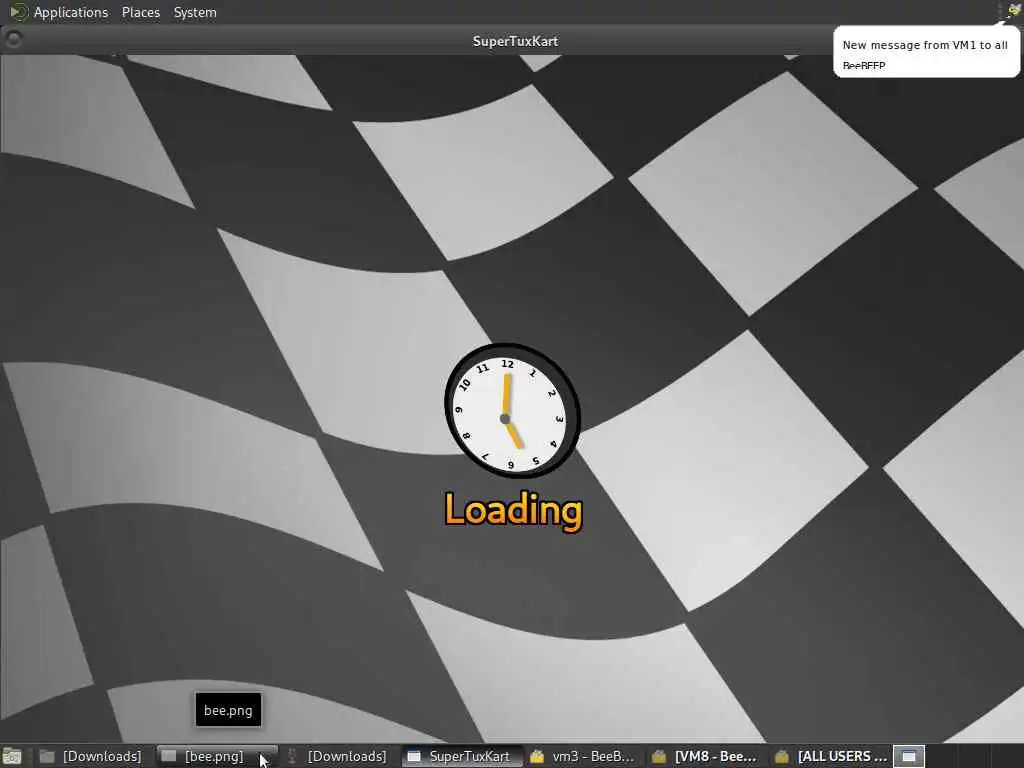Click the SuperTuxKart window title text
This screenshot has width=1024, height=768.
(515, 40)
